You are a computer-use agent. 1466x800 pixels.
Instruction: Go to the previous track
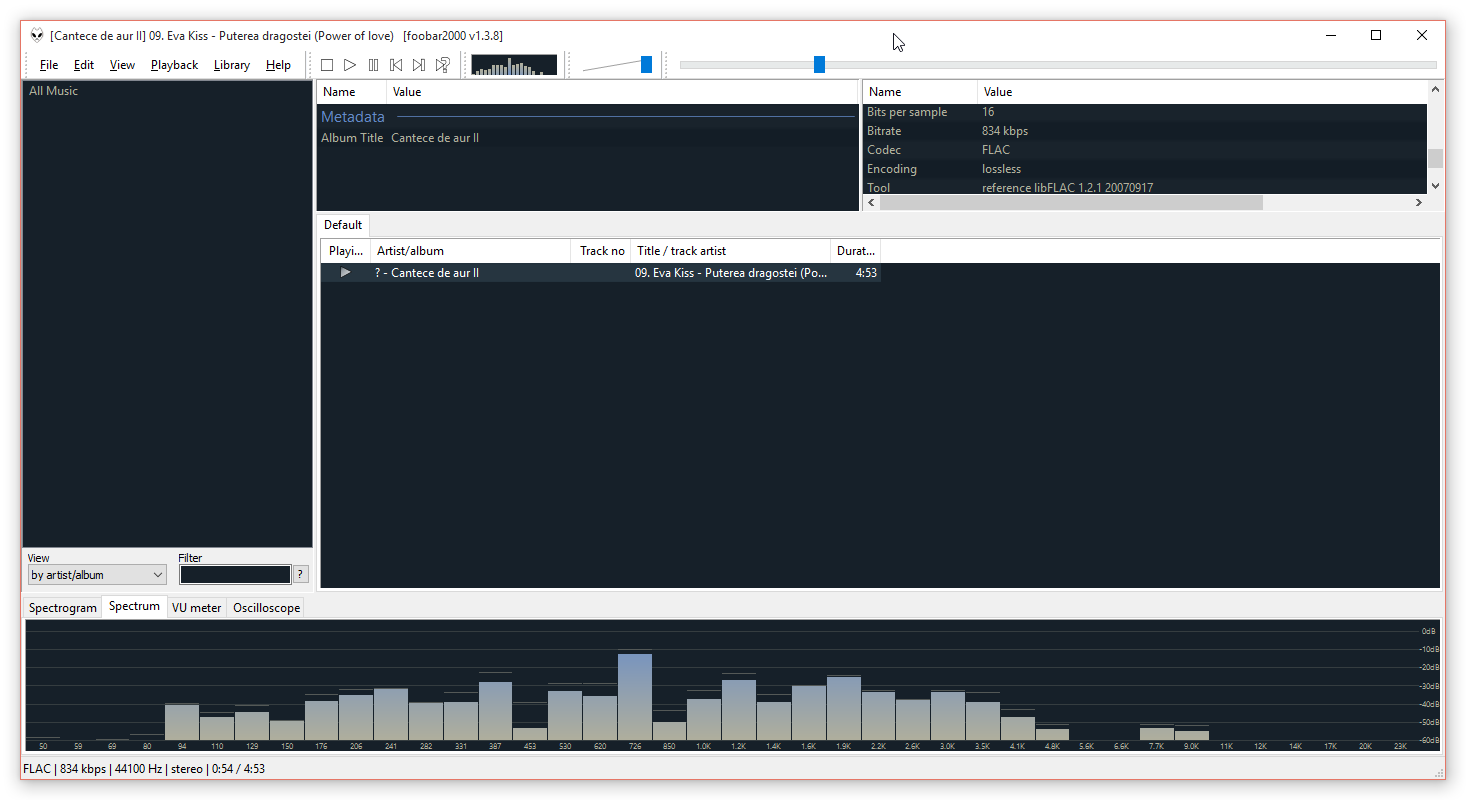coord(396,65)
